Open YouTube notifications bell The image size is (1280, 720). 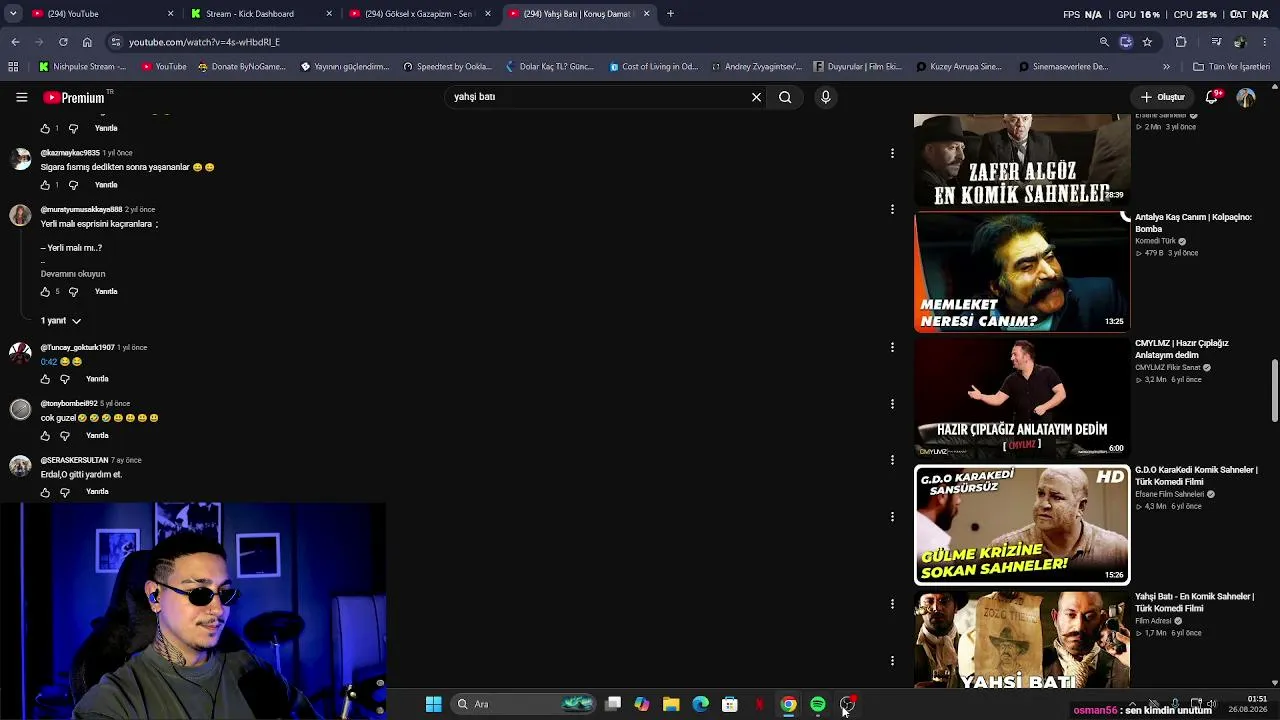pyautogui.click(x=1212, y=97)
